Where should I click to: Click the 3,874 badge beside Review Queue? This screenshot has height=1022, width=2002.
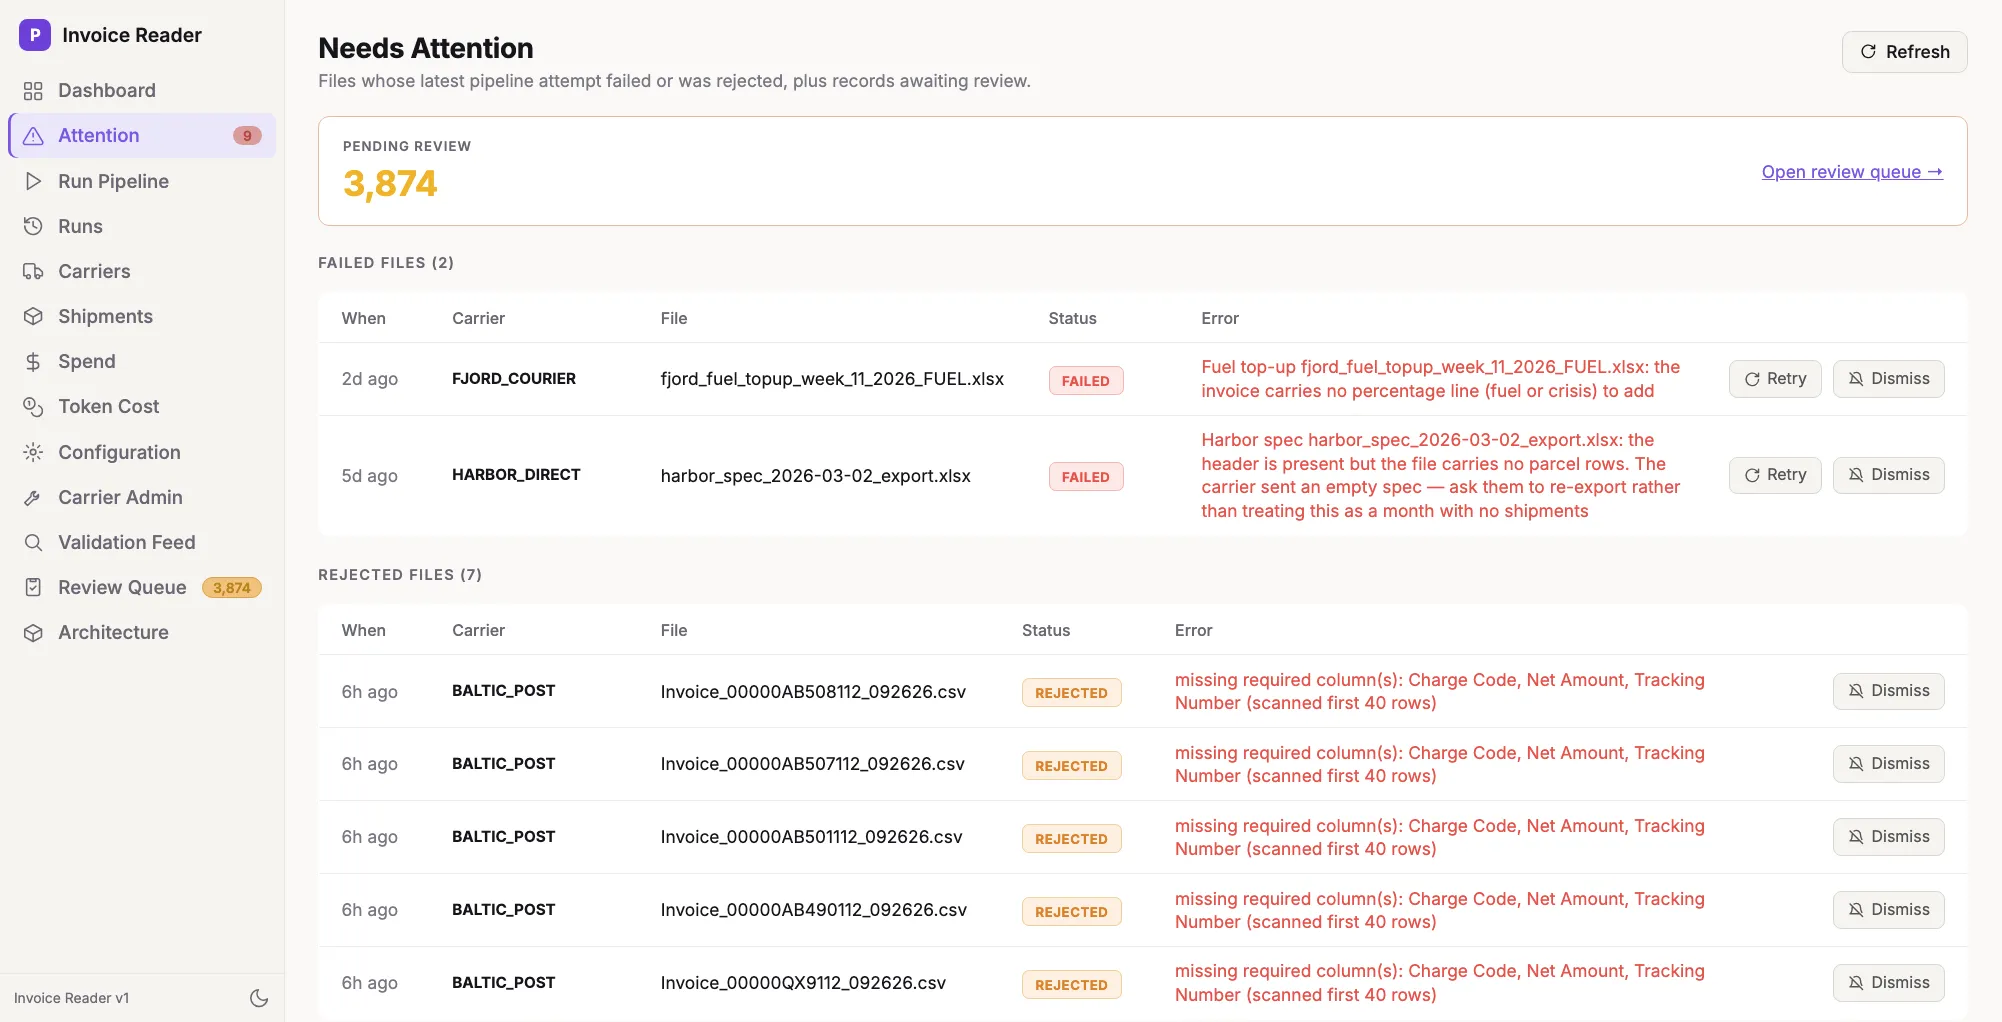pos(232,588)
